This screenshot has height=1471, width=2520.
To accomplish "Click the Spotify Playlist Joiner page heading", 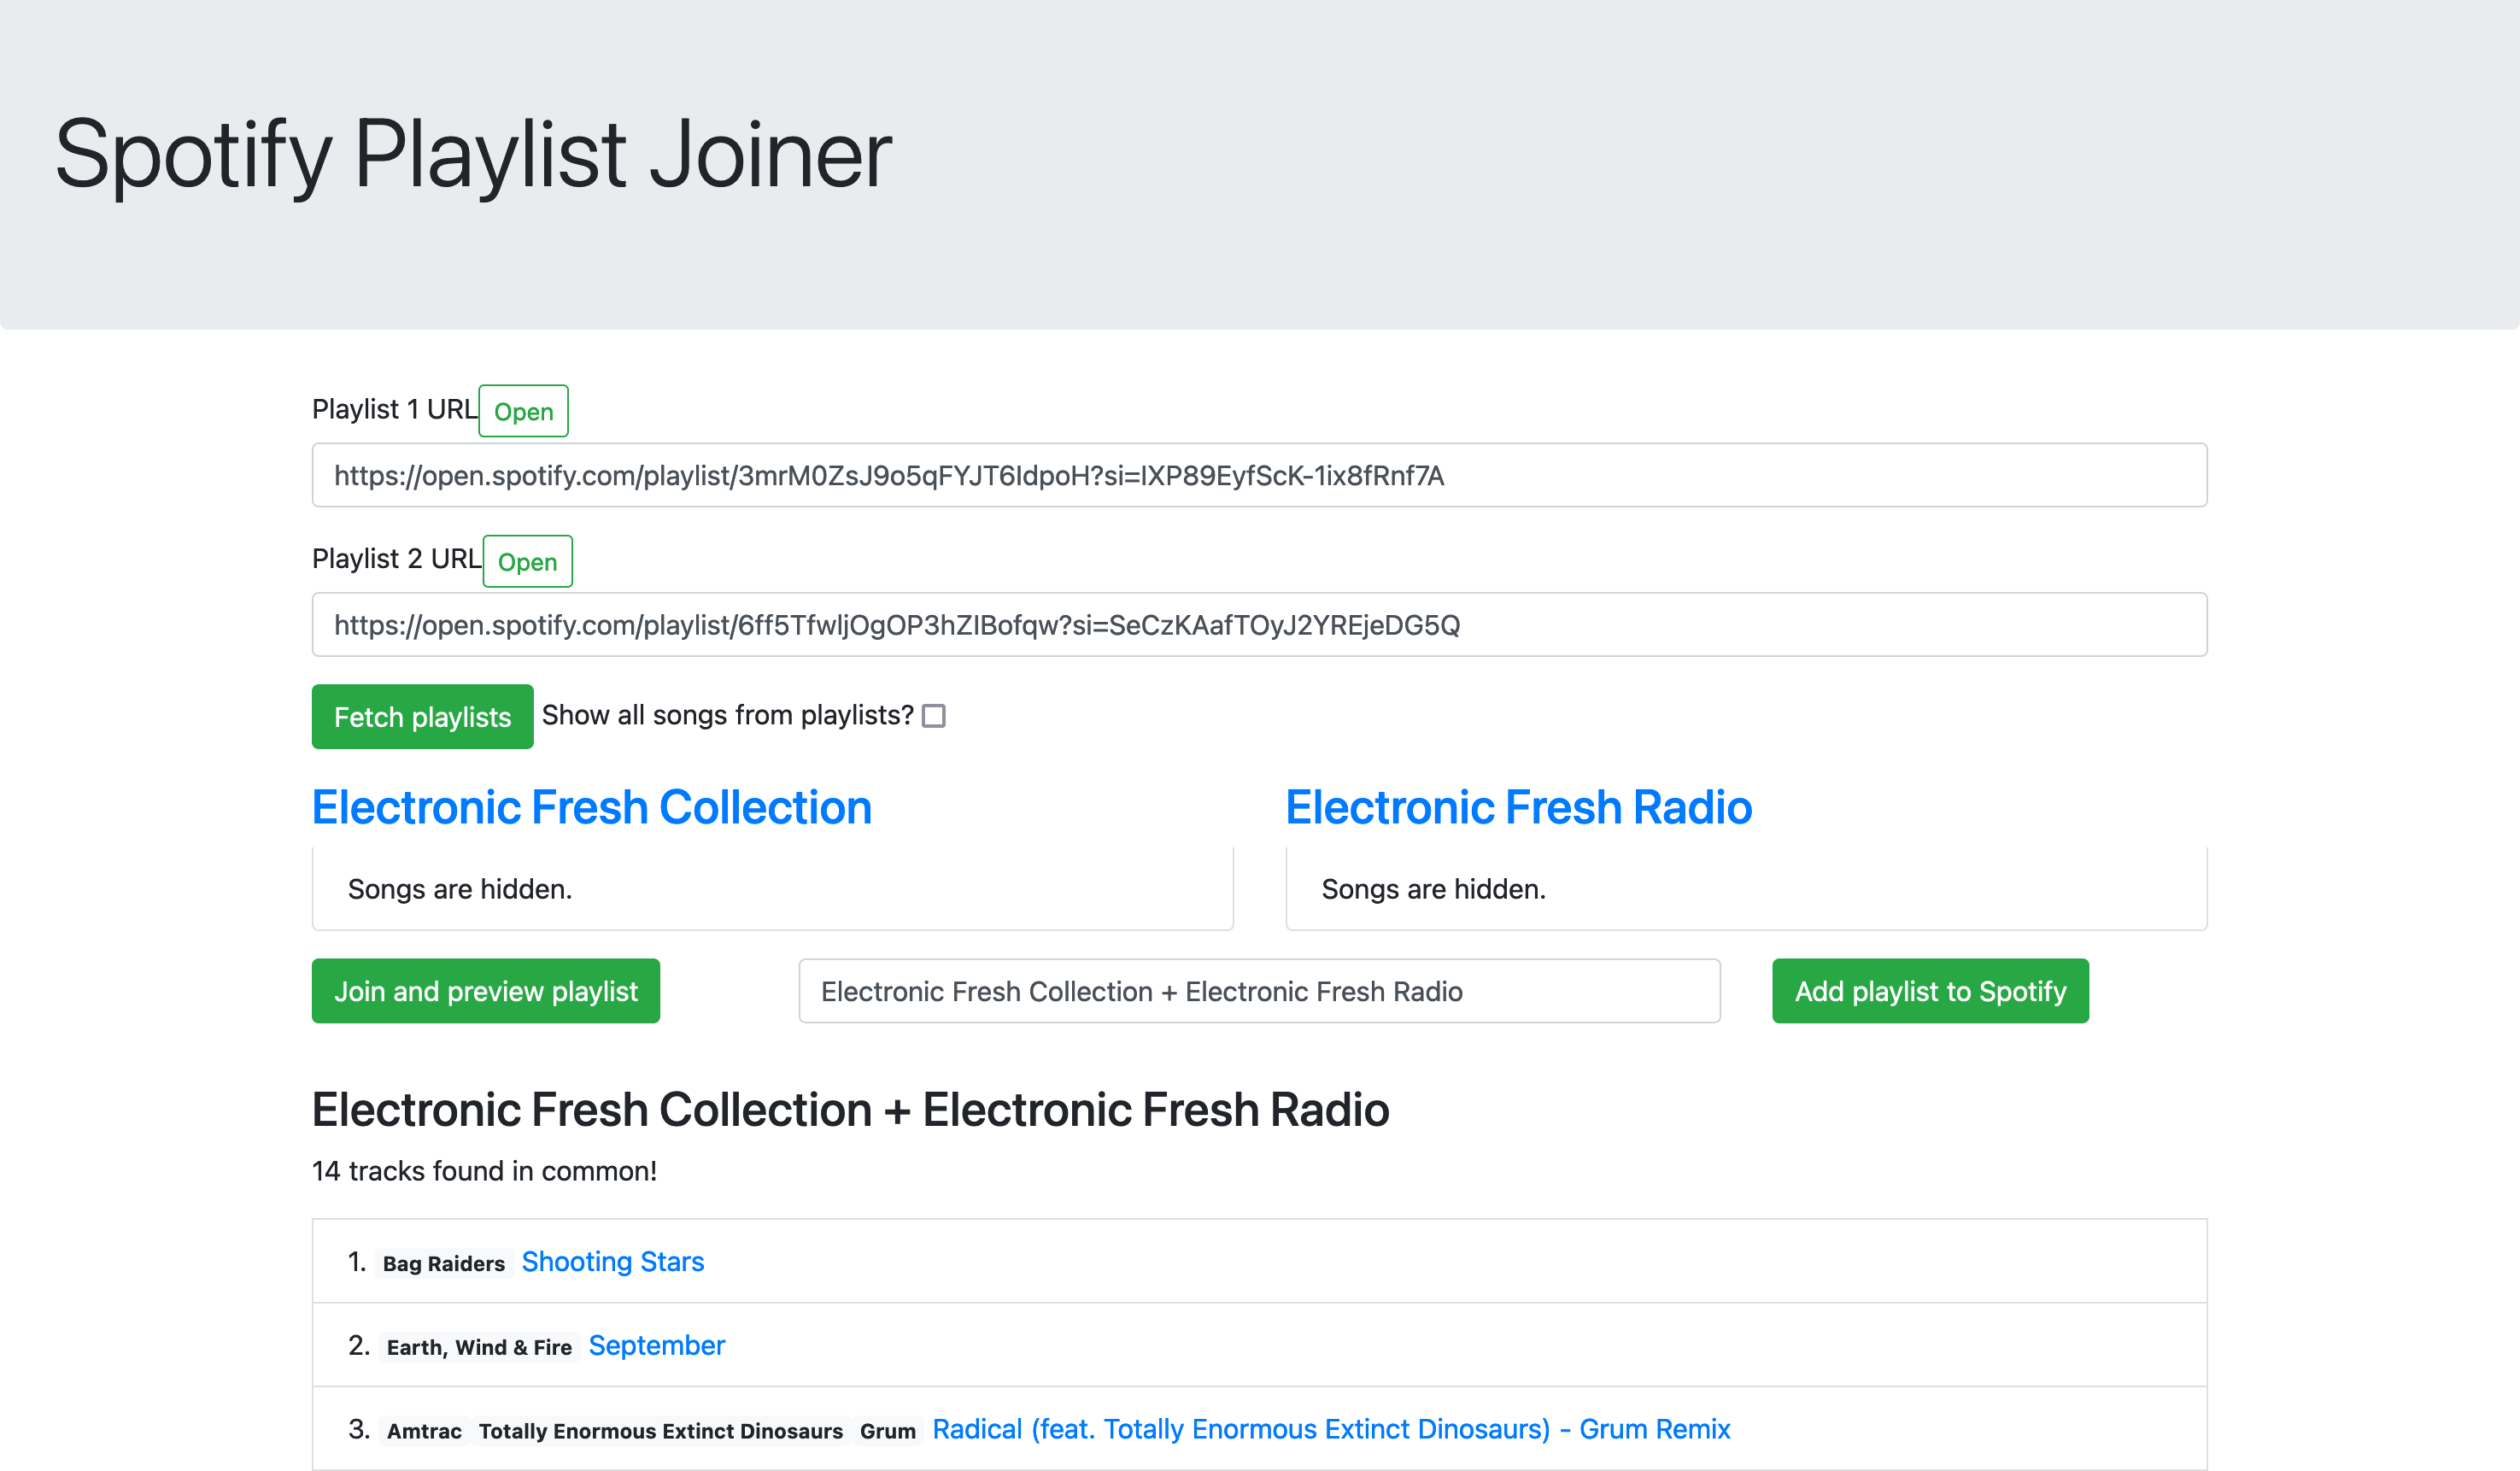I will [x=473, y=154].
